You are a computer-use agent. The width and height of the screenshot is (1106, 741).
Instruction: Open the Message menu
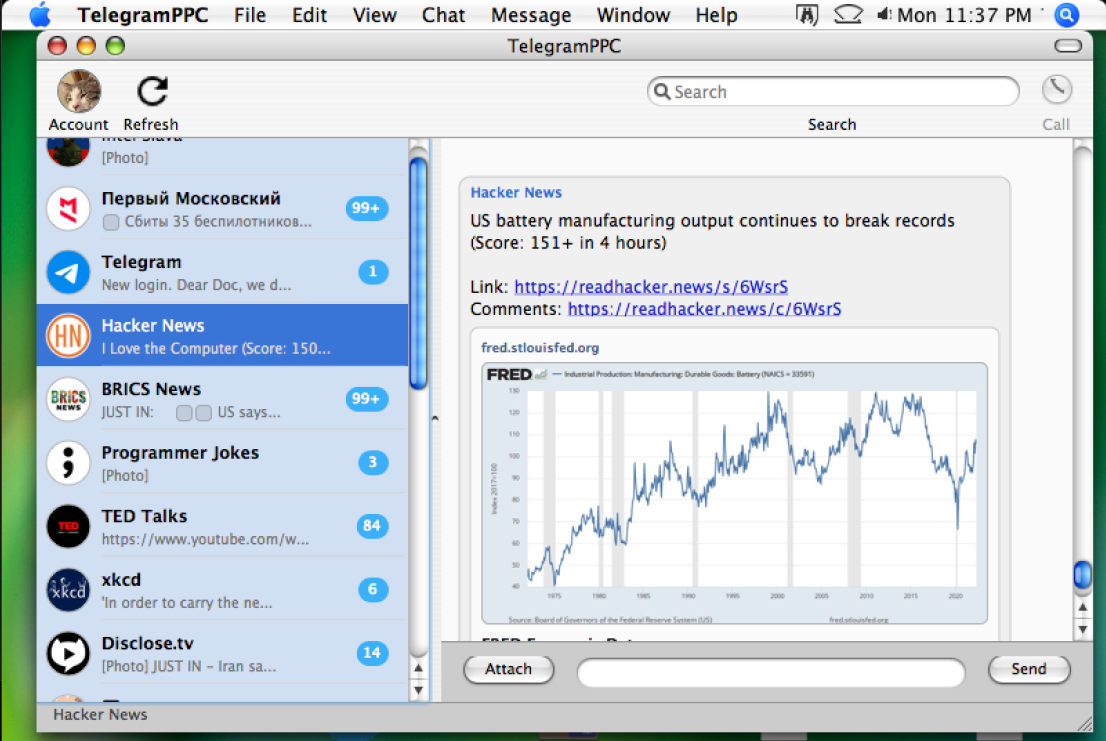530,15
